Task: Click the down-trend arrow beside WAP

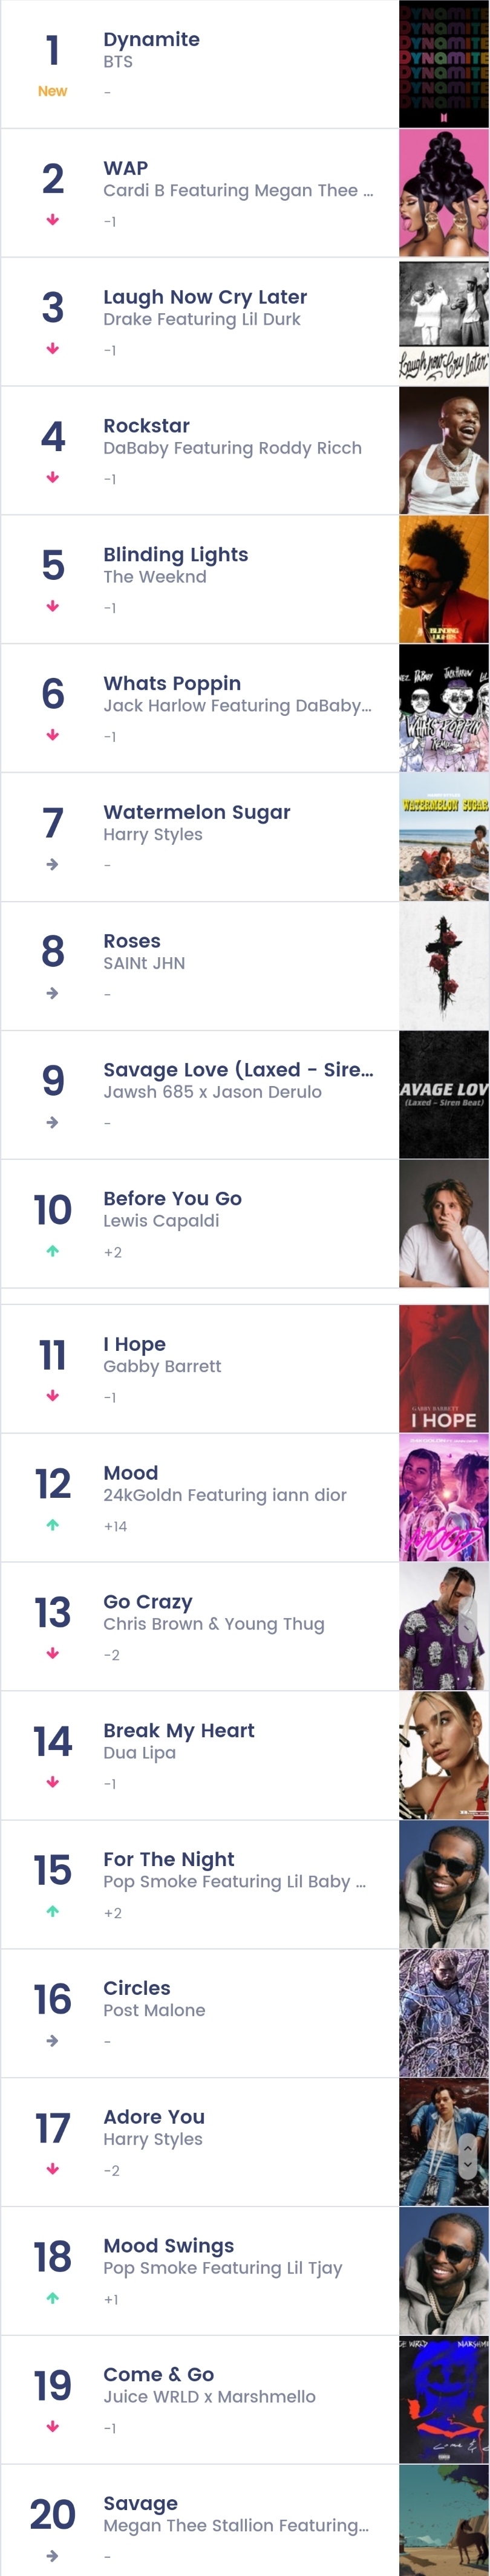Action: (52, 220)
